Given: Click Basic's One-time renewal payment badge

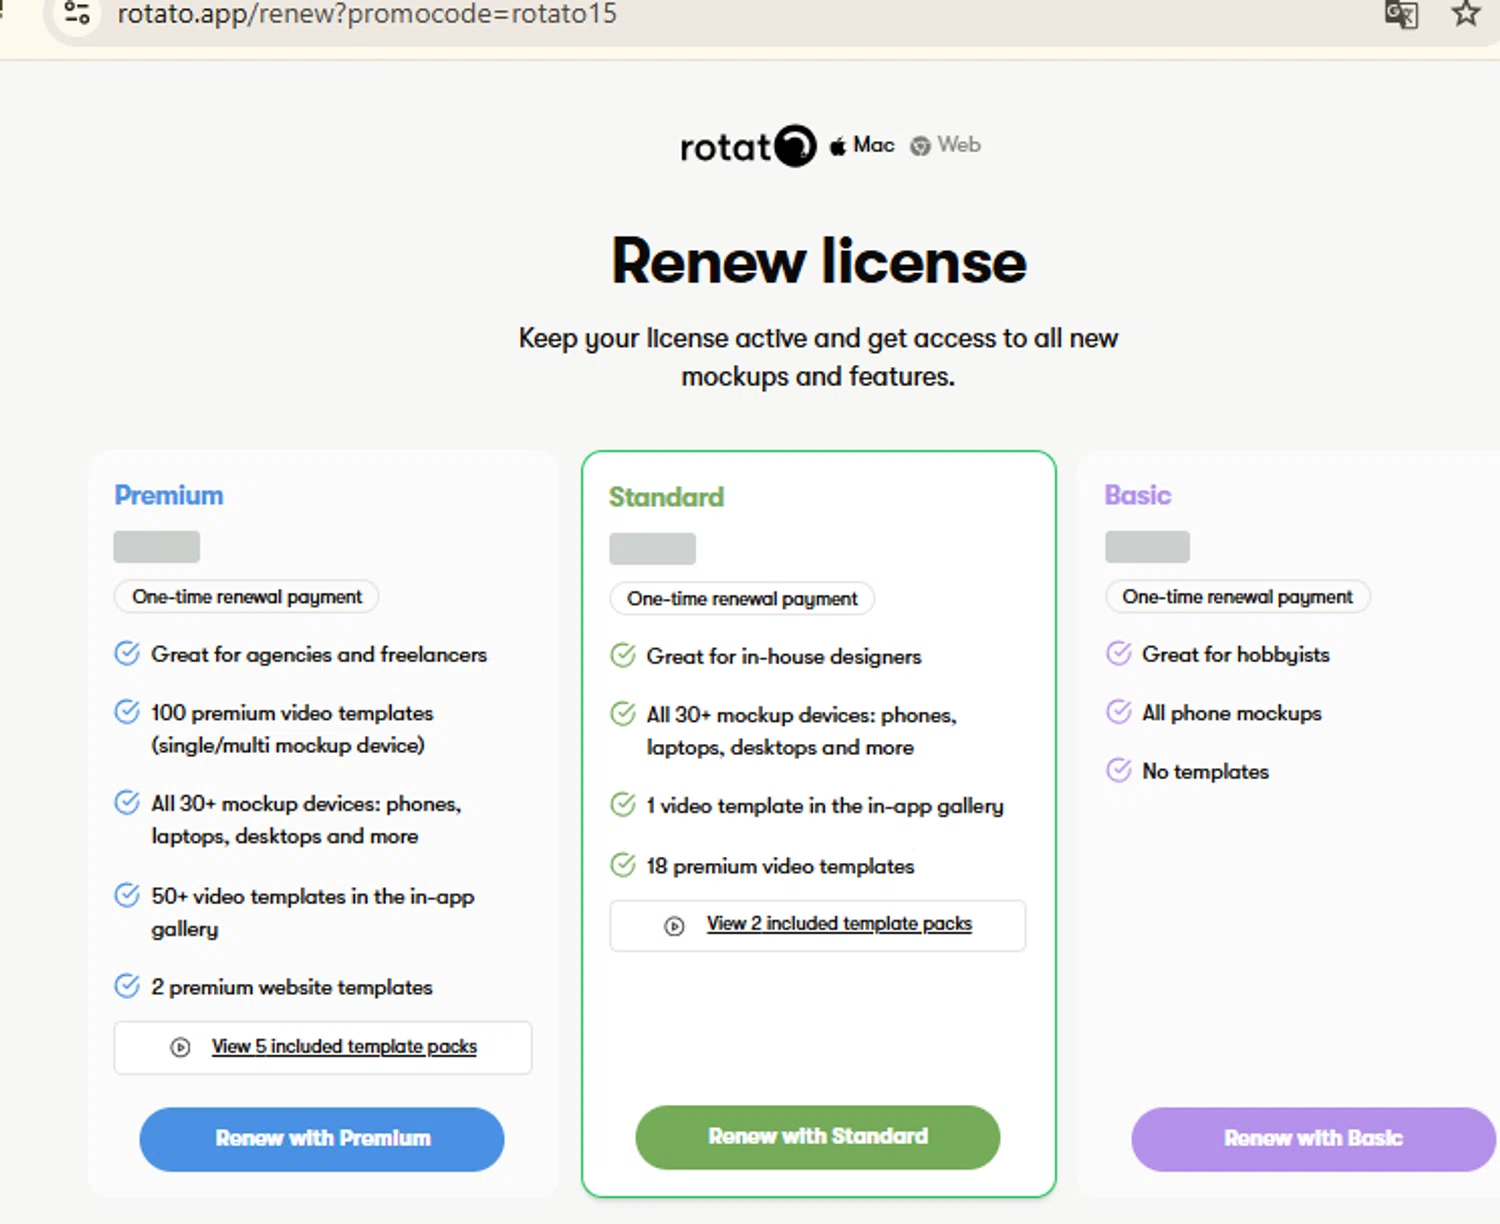Looking at the screenshot, I should 1238,597.
